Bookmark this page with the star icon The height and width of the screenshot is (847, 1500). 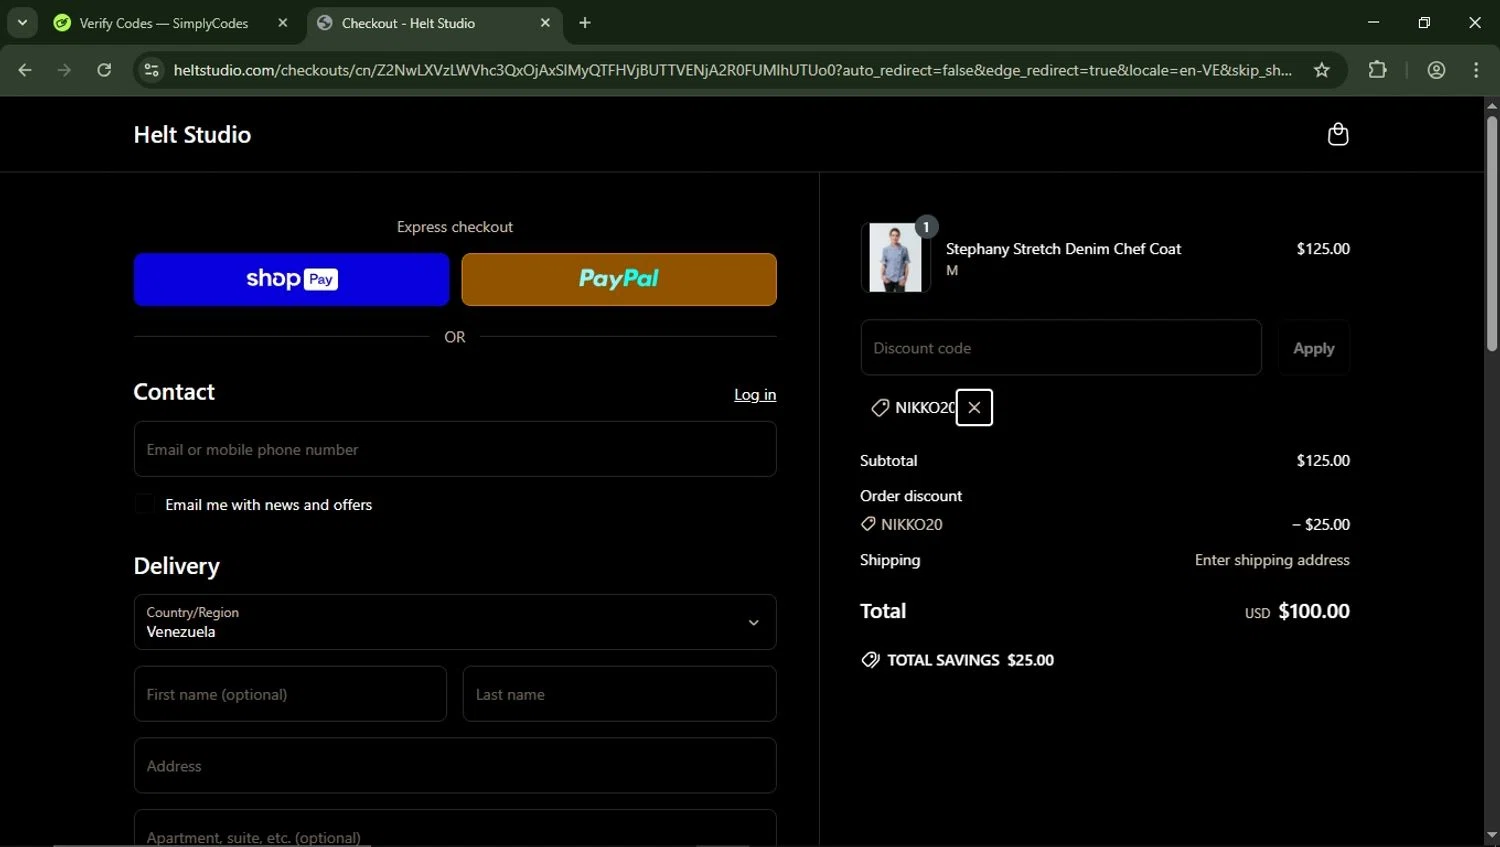click(1322, 70)
